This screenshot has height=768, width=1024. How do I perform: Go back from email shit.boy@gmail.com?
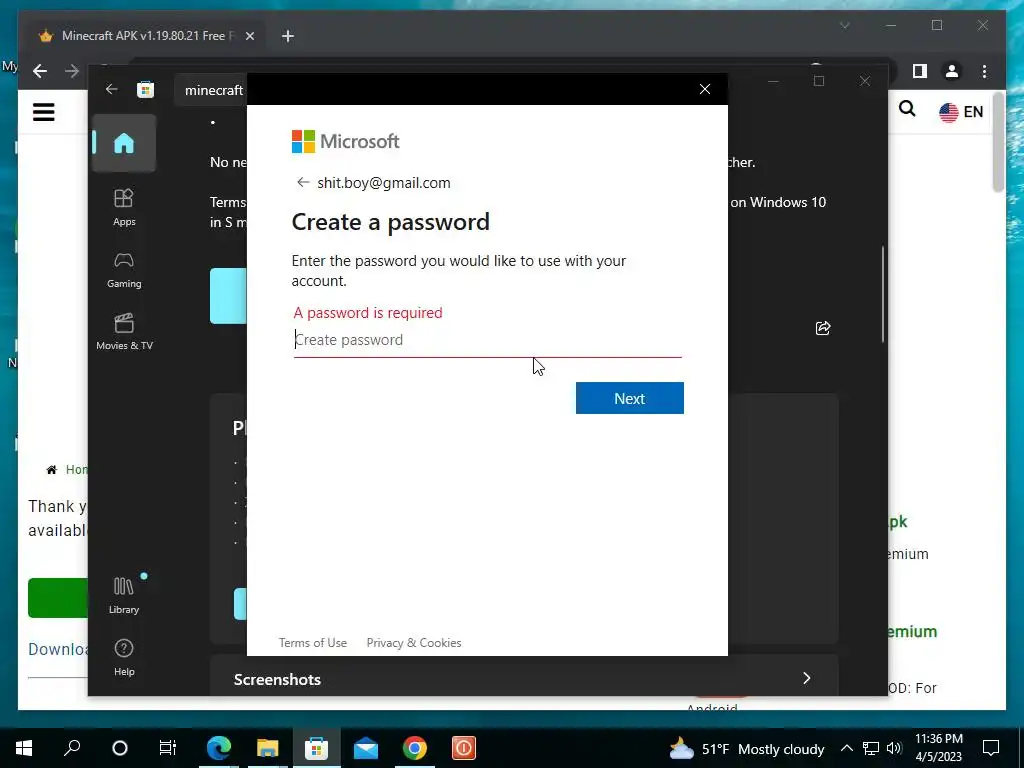pyautogui.click(x=302, y=183)
